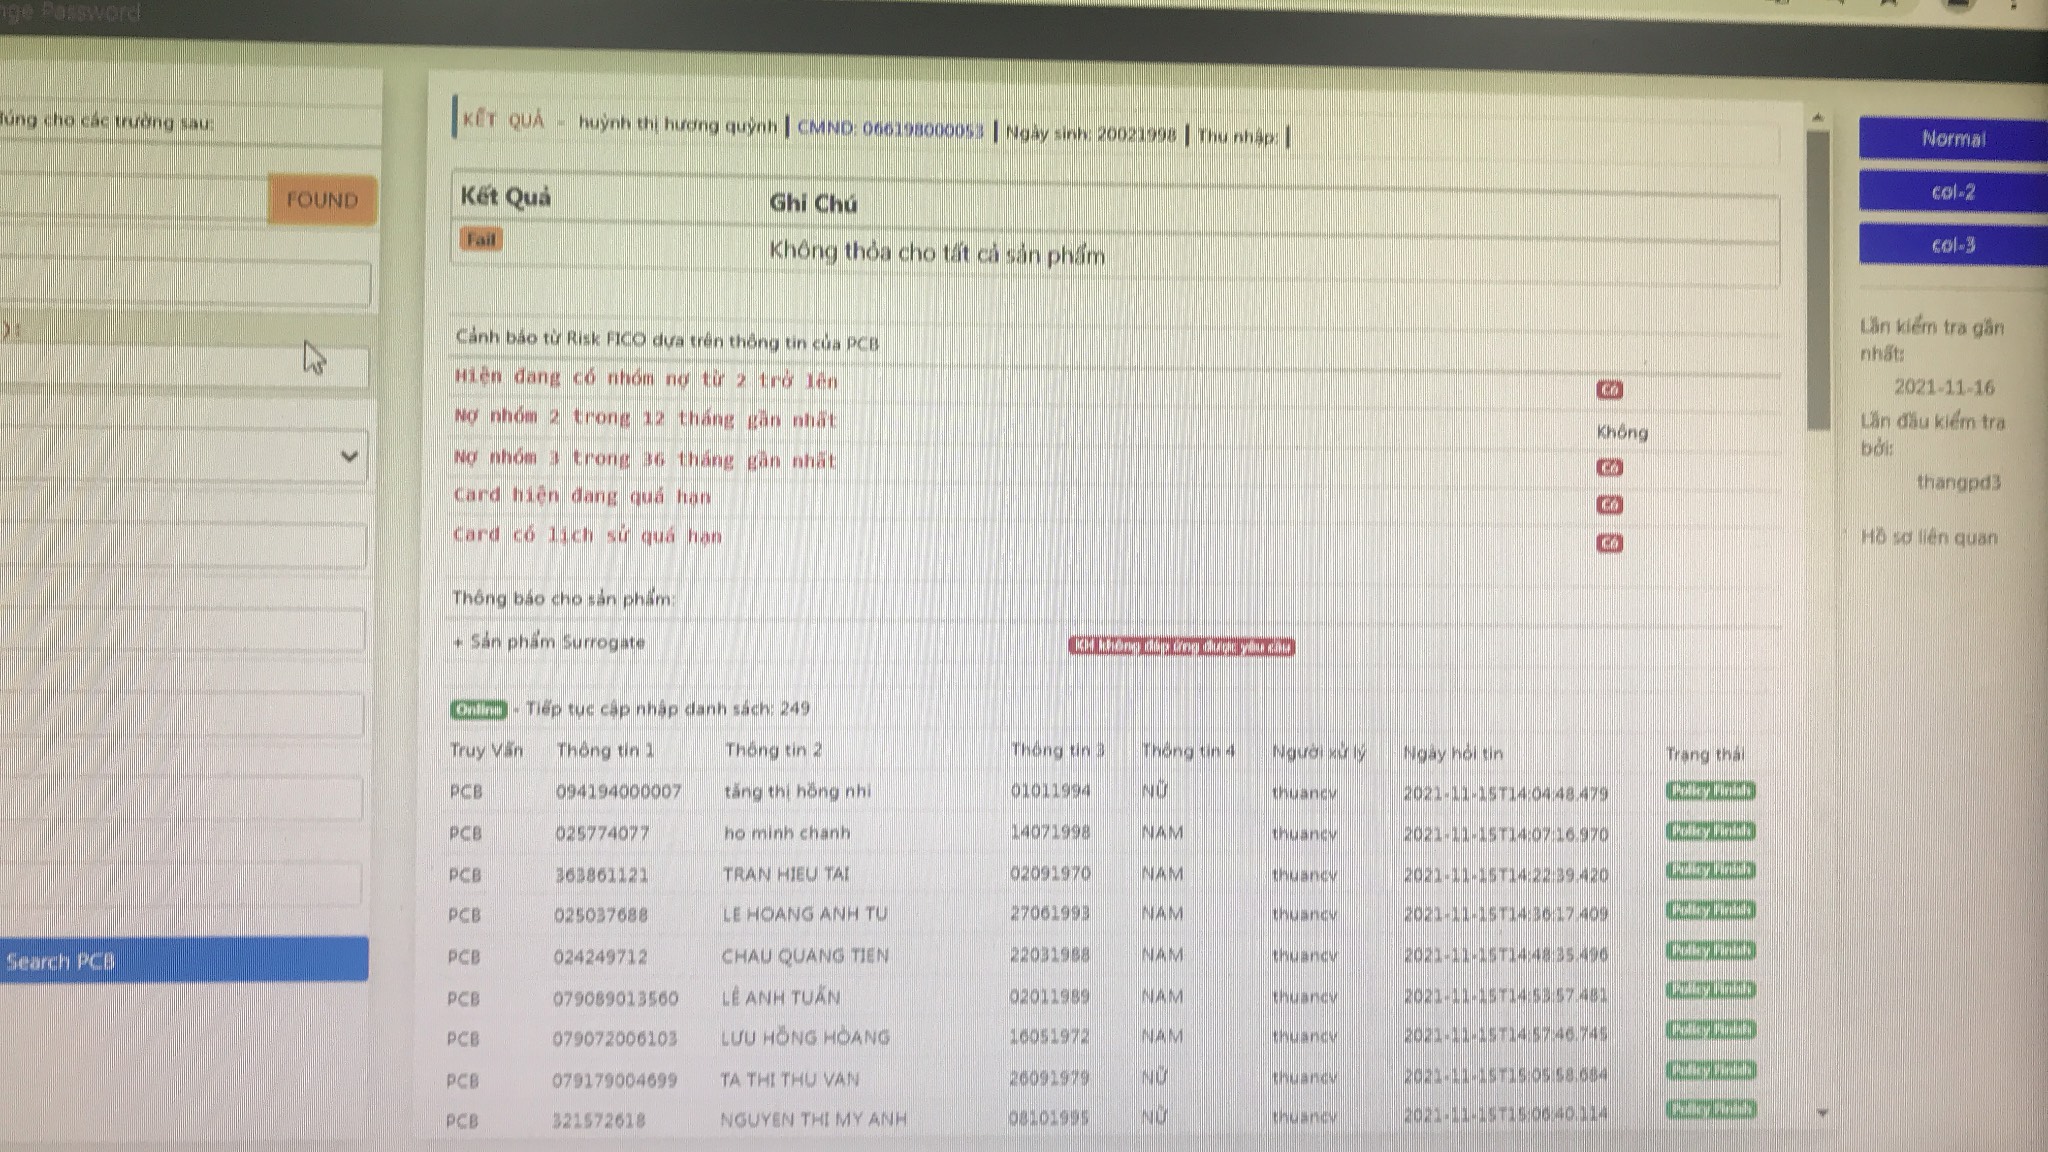Click the input field with the mouse cursor
Screen dimensions: 2048x1152
(185, 367)
